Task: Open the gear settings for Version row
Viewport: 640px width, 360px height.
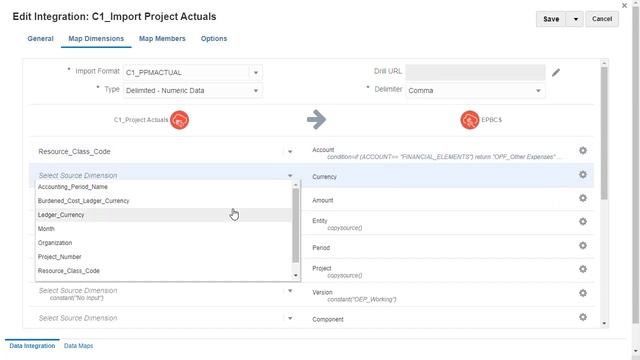Action: (x=583, y=293)
